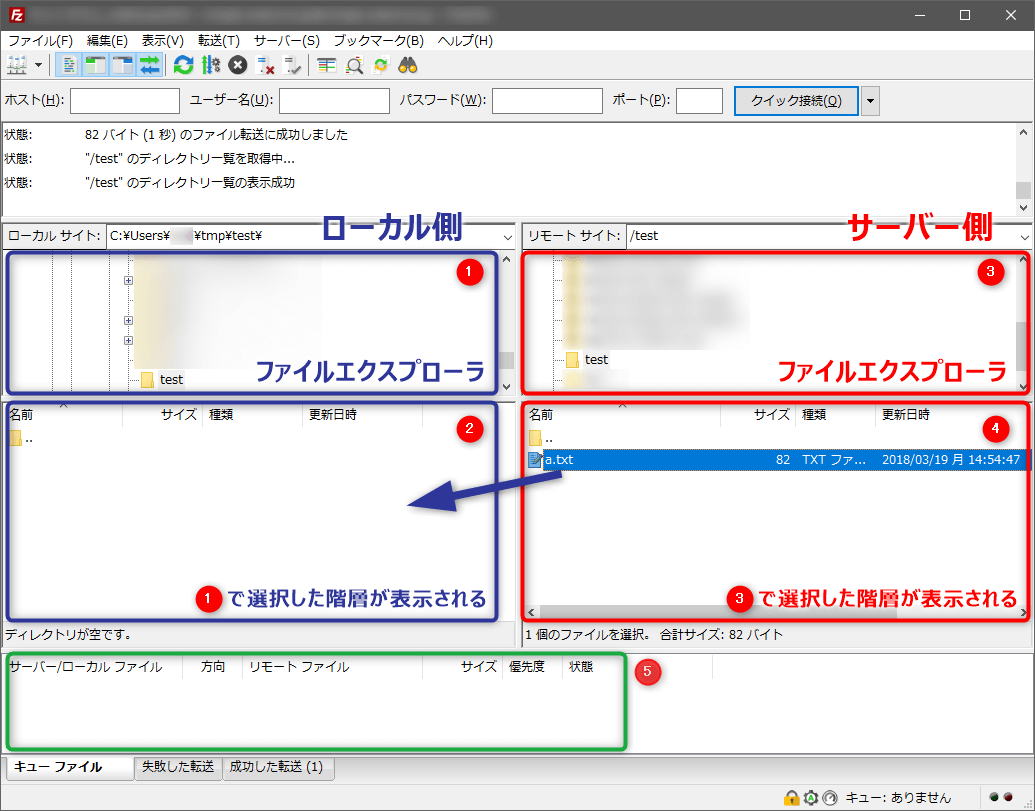Toggle message log display

tap(68, 66)
